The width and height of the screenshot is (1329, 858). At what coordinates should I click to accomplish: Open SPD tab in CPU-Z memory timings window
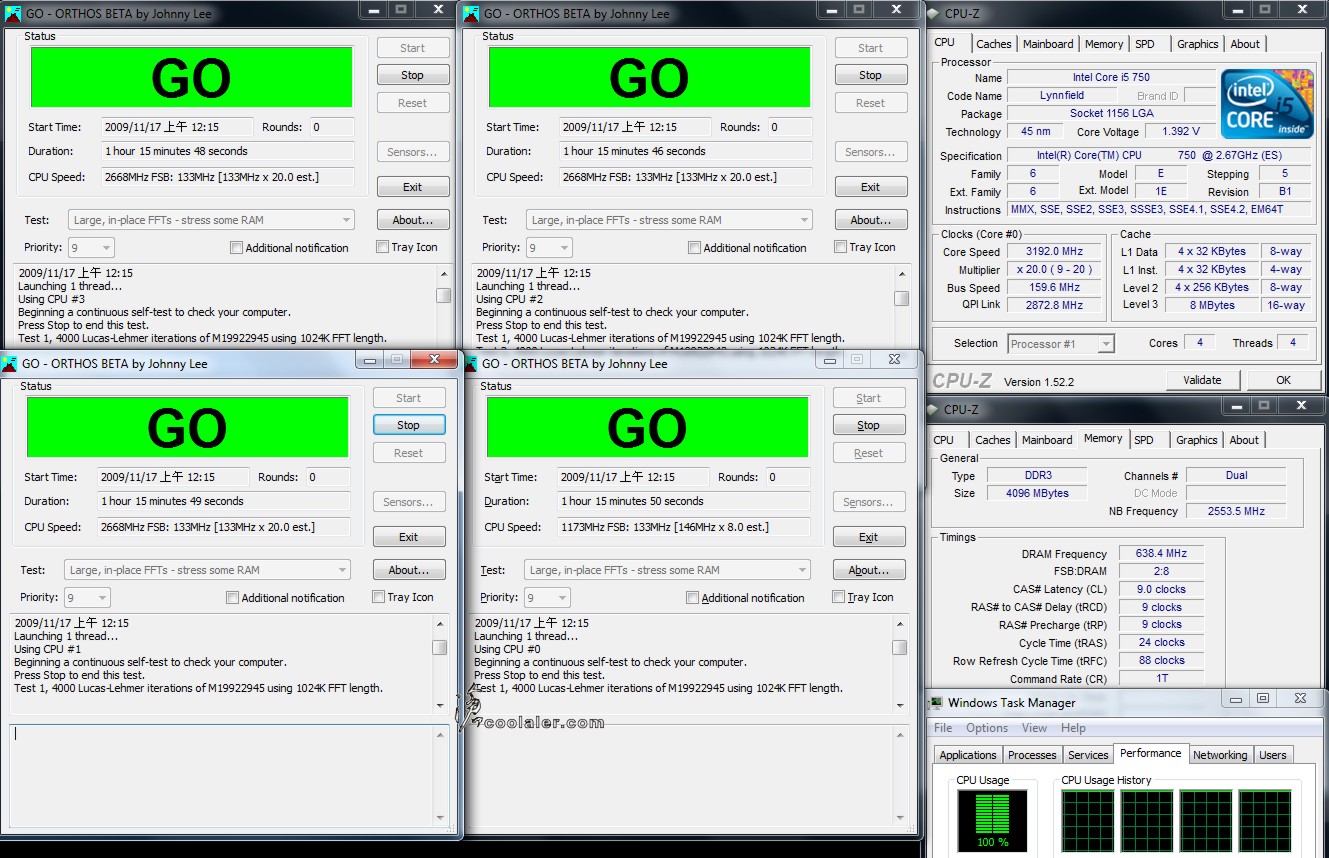coord(1144,440)
